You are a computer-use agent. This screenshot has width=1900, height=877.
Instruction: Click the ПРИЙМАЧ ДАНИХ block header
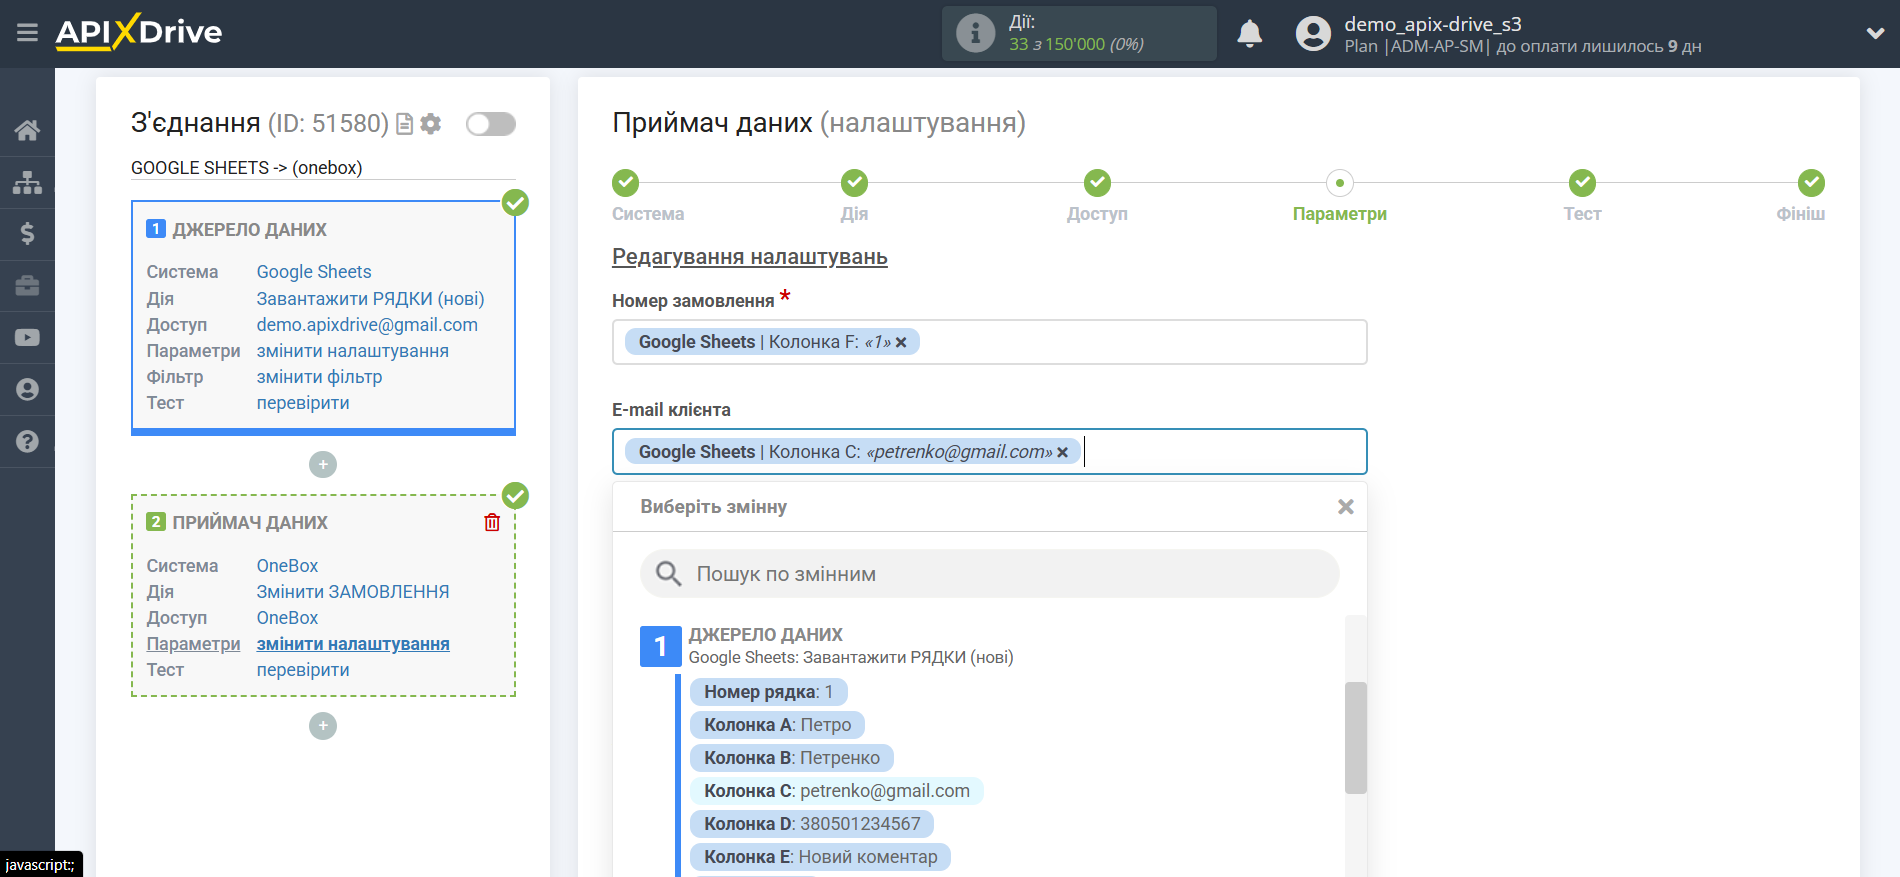249,522
